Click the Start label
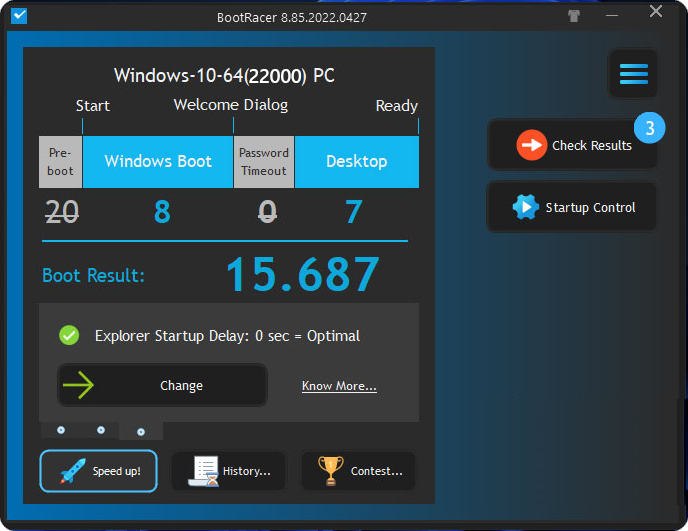This screenshot has height=531, width=688. pos(93,106)
